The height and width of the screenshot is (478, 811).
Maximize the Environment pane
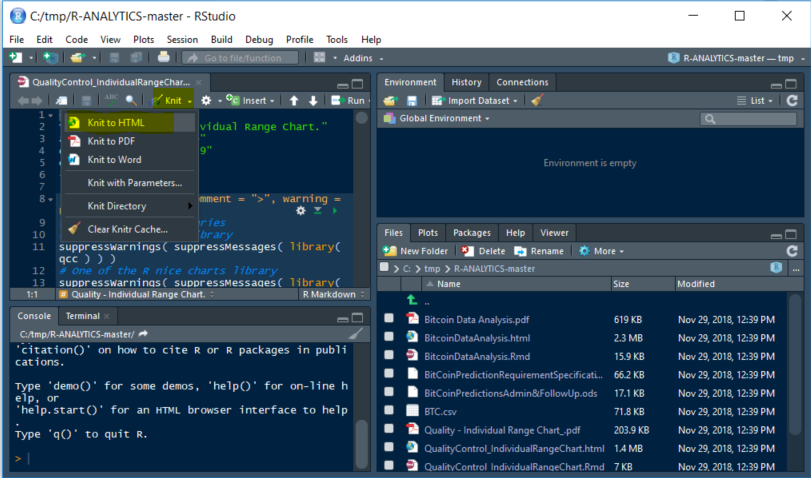tap(791, 83)
